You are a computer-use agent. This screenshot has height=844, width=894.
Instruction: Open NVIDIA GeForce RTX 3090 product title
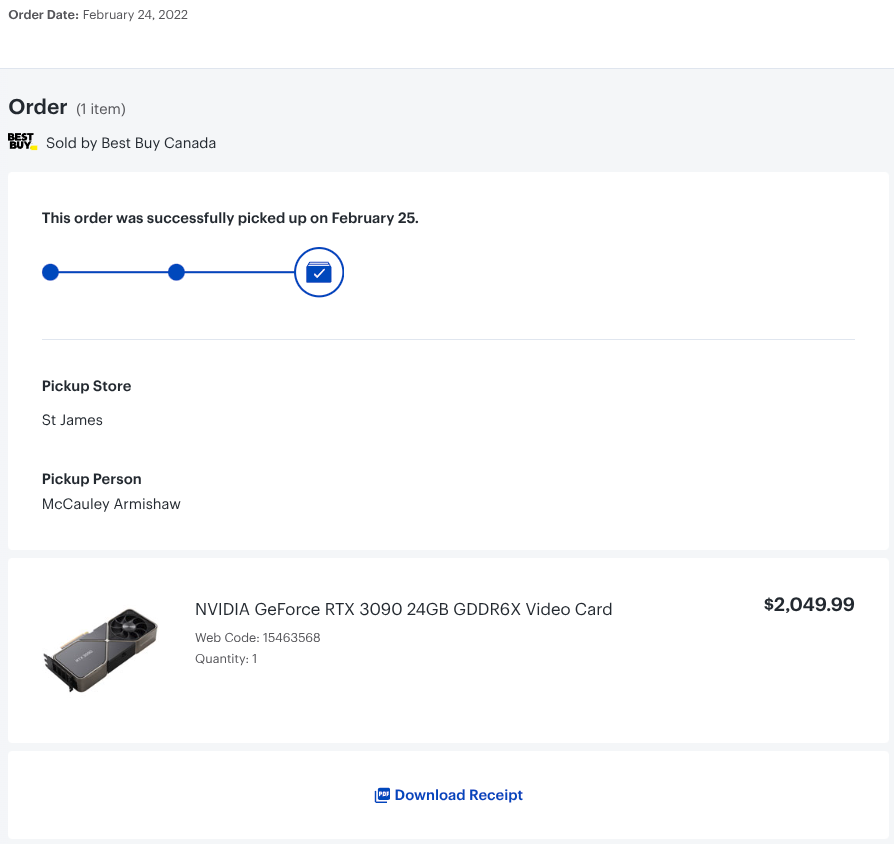403,609
